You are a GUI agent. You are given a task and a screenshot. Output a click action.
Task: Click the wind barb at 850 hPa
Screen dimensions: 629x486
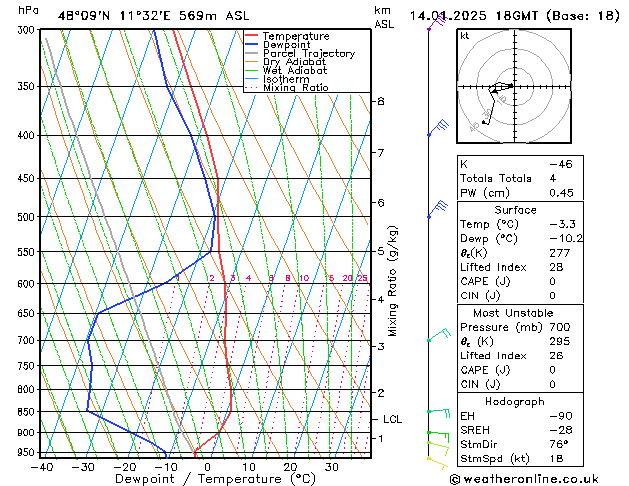(439, 413)
